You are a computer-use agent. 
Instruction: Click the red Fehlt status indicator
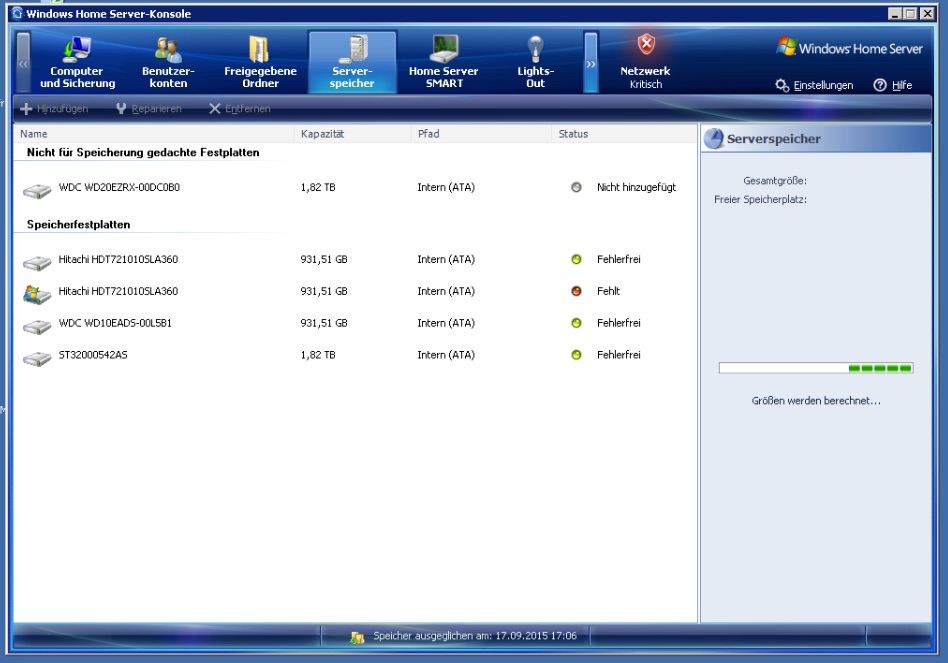tap(576, 291)
